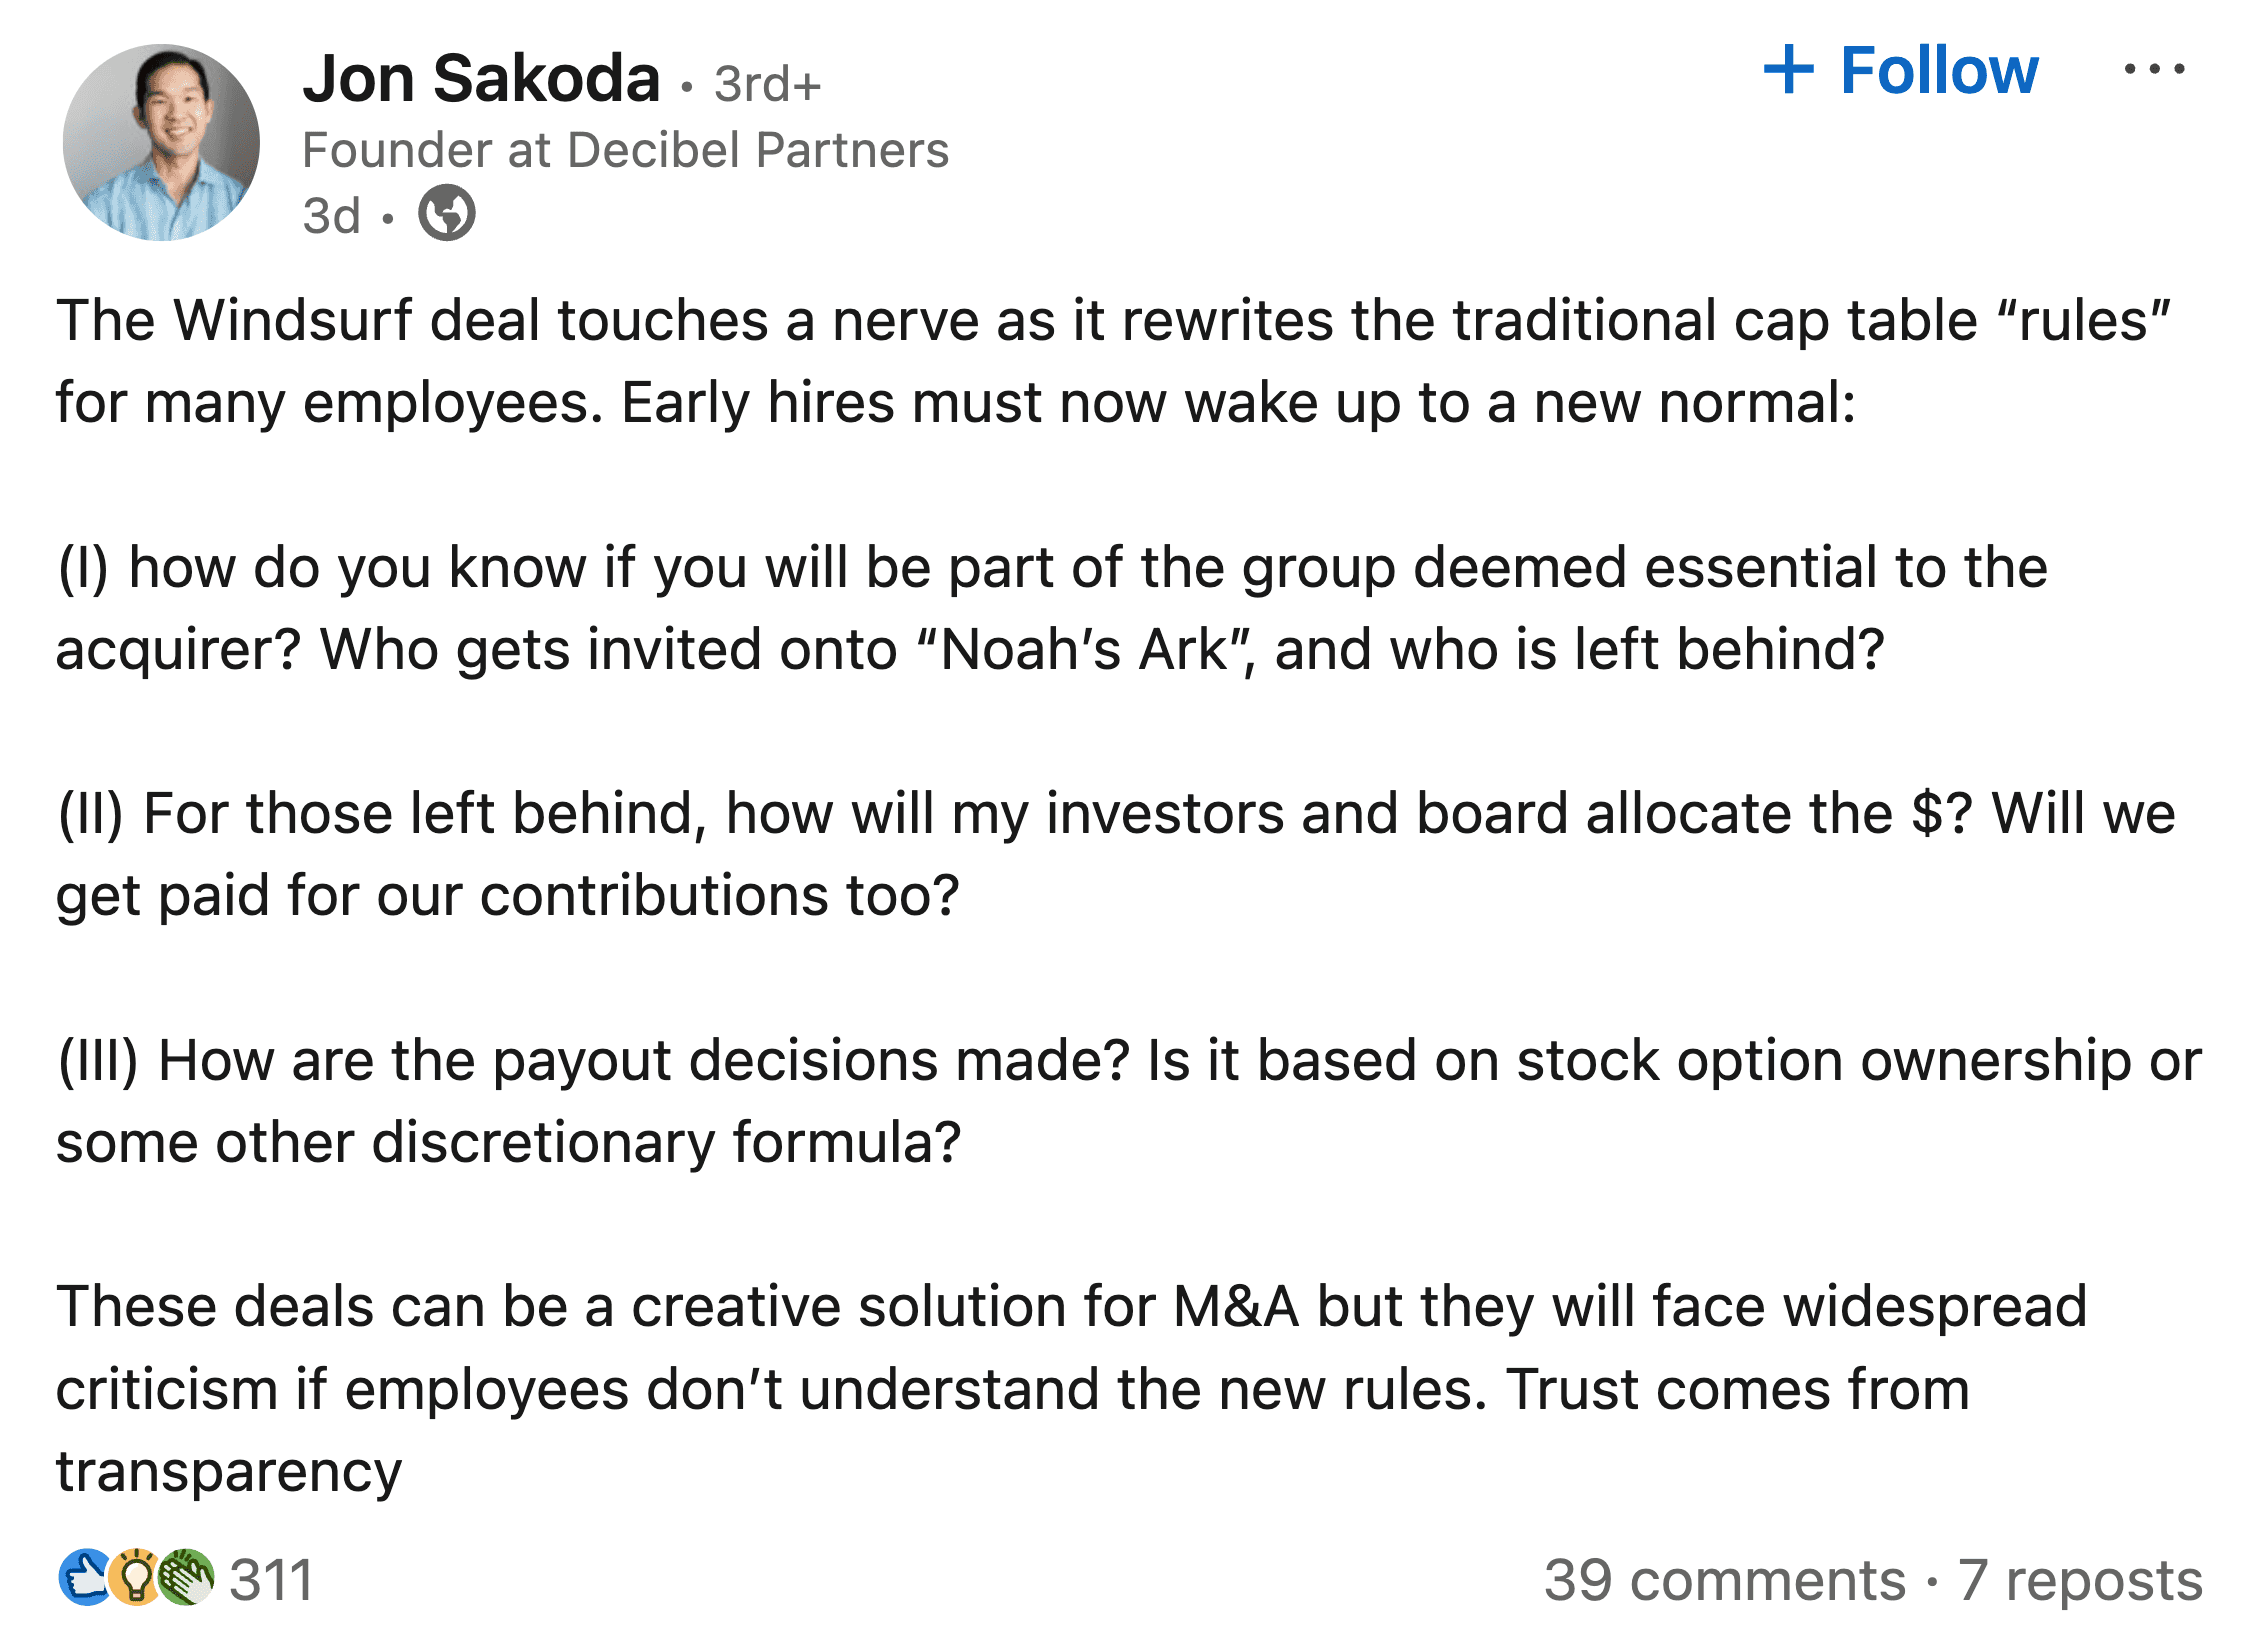View the 7 reposts

[x=2080, y=1580]
